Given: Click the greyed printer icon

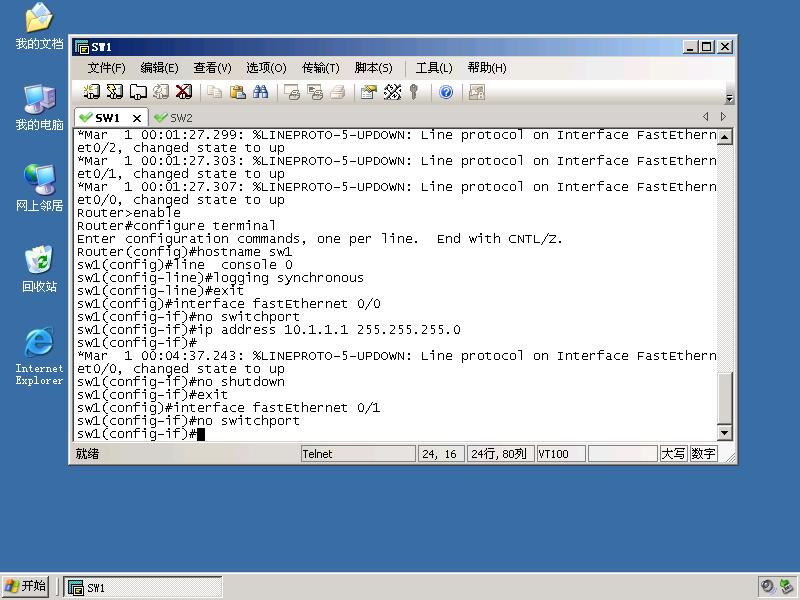Looking at the screenshot, I should [337, 92].
